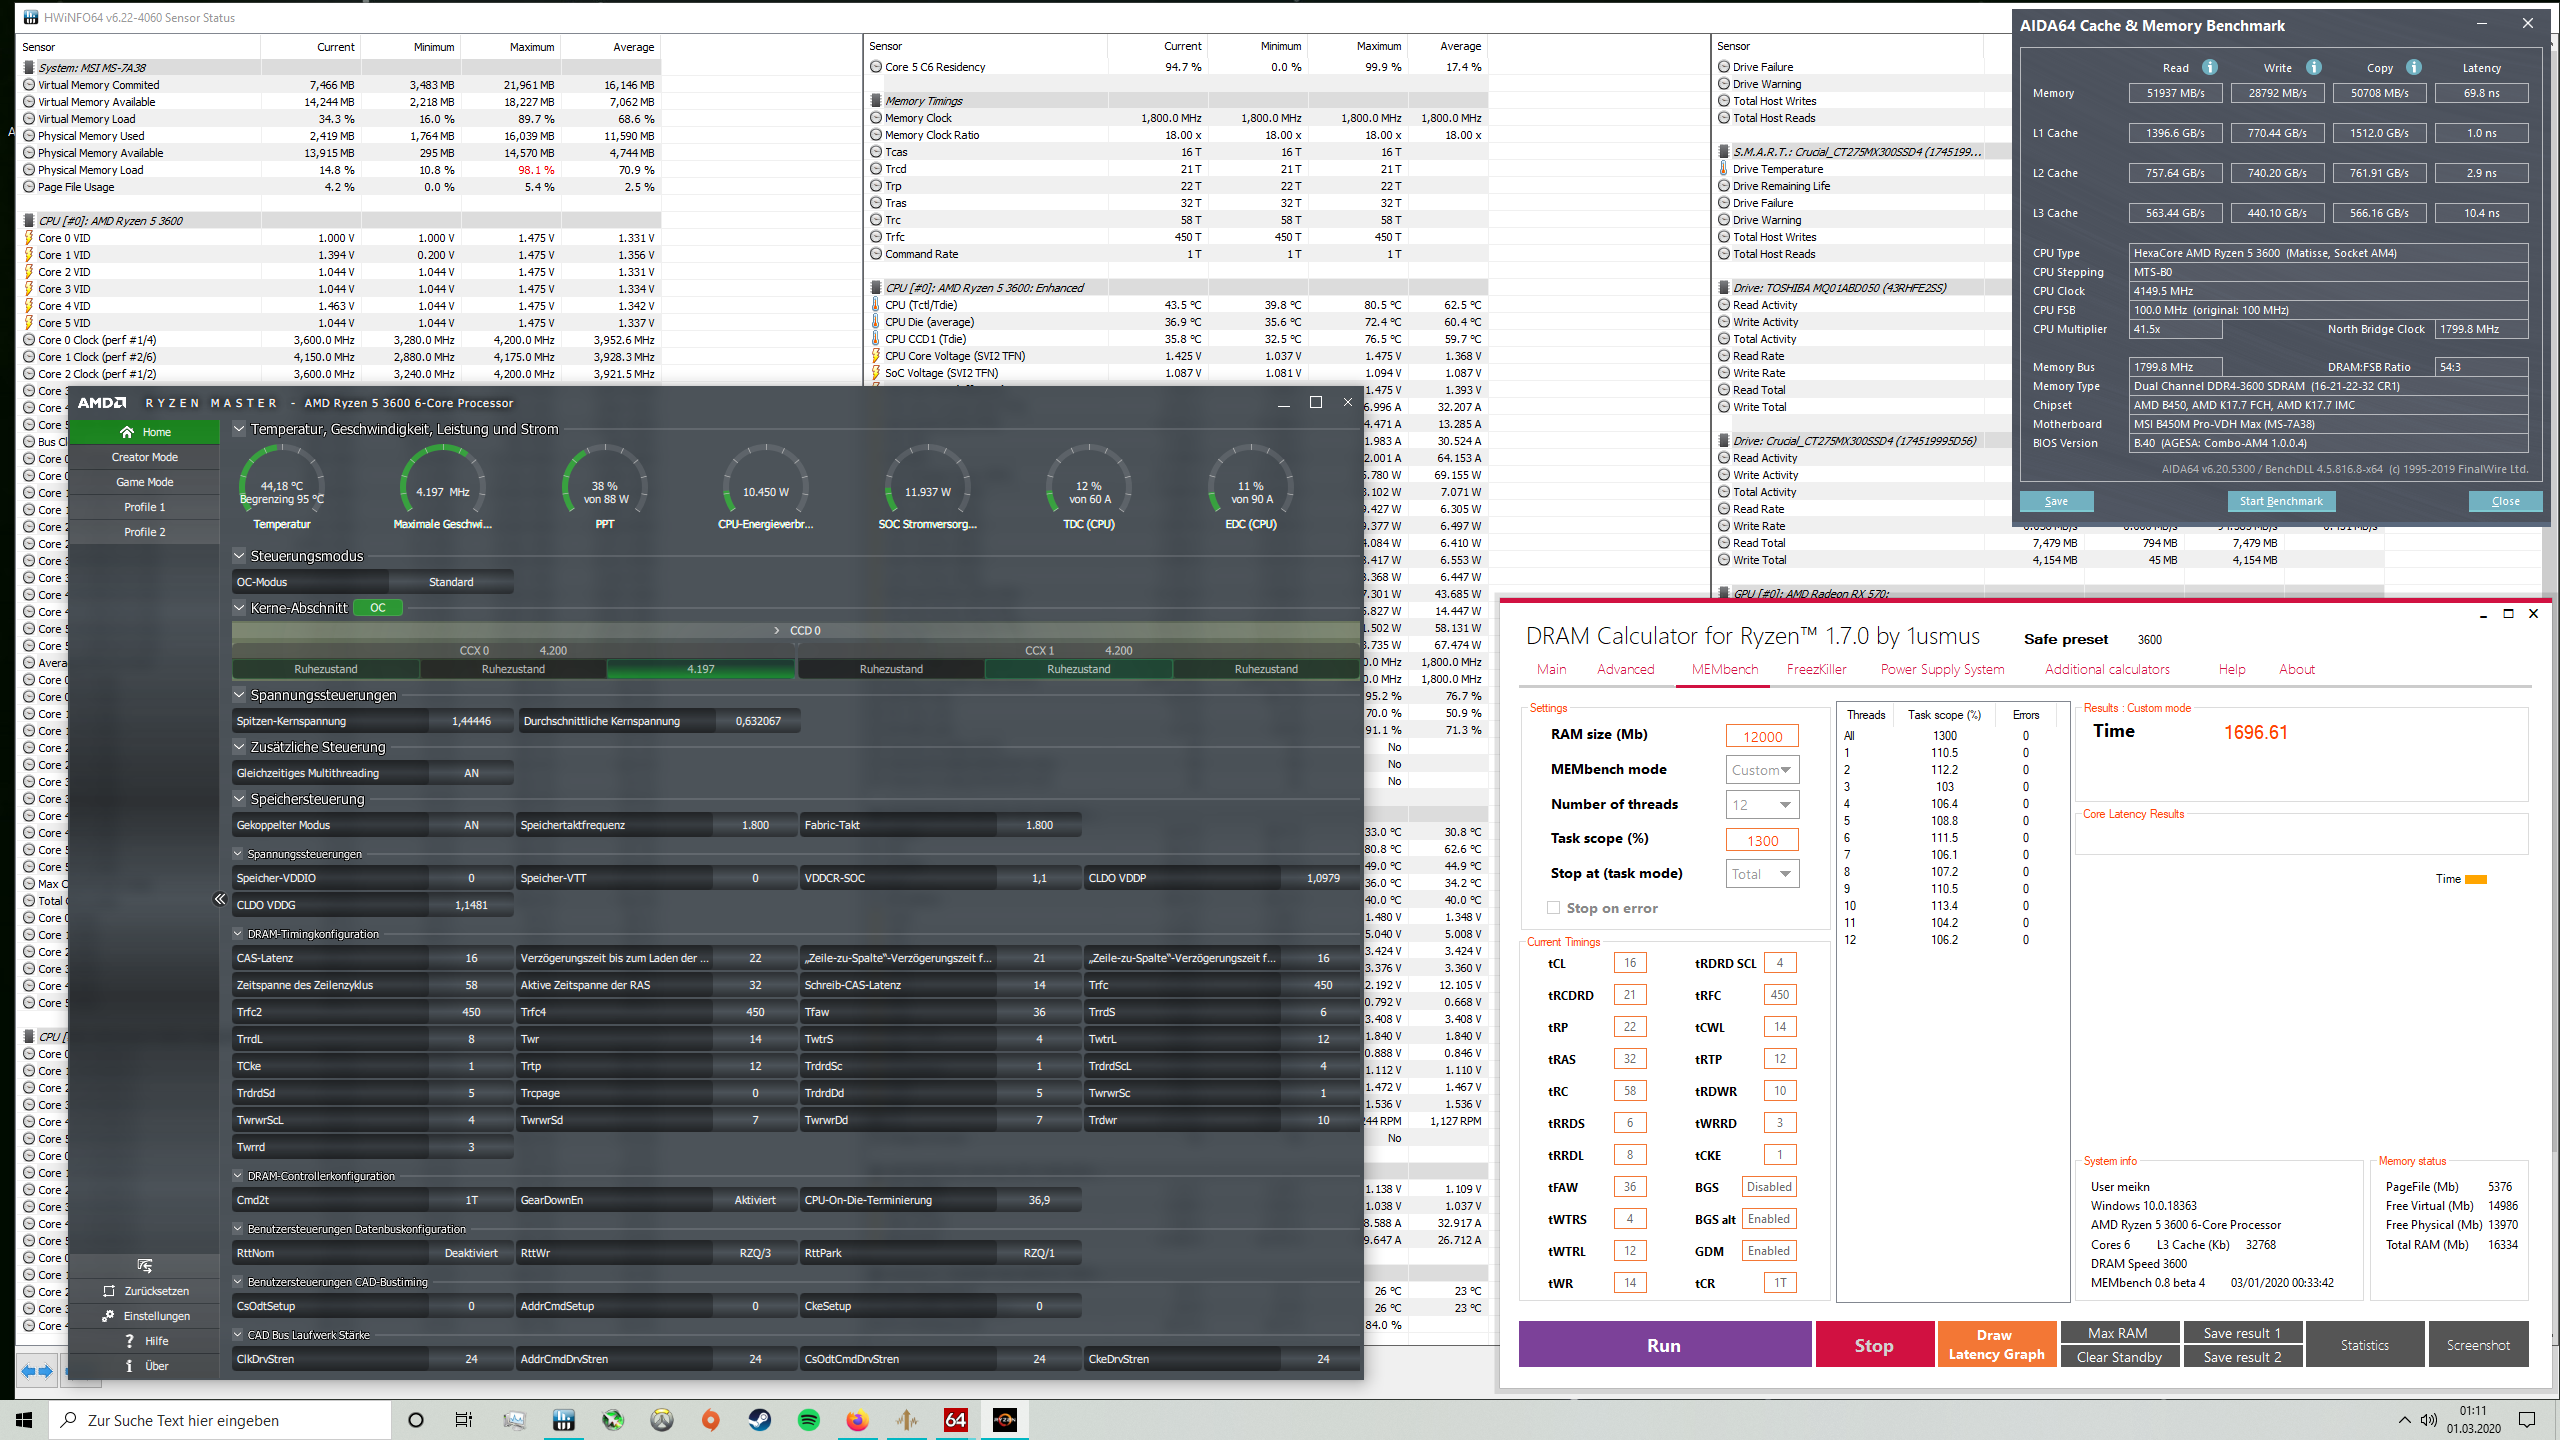Image resolution: width=2560 pixels, height=1440 pixels.
Task: Open Cortana circle on taskbar
Action: [416, 1420]
